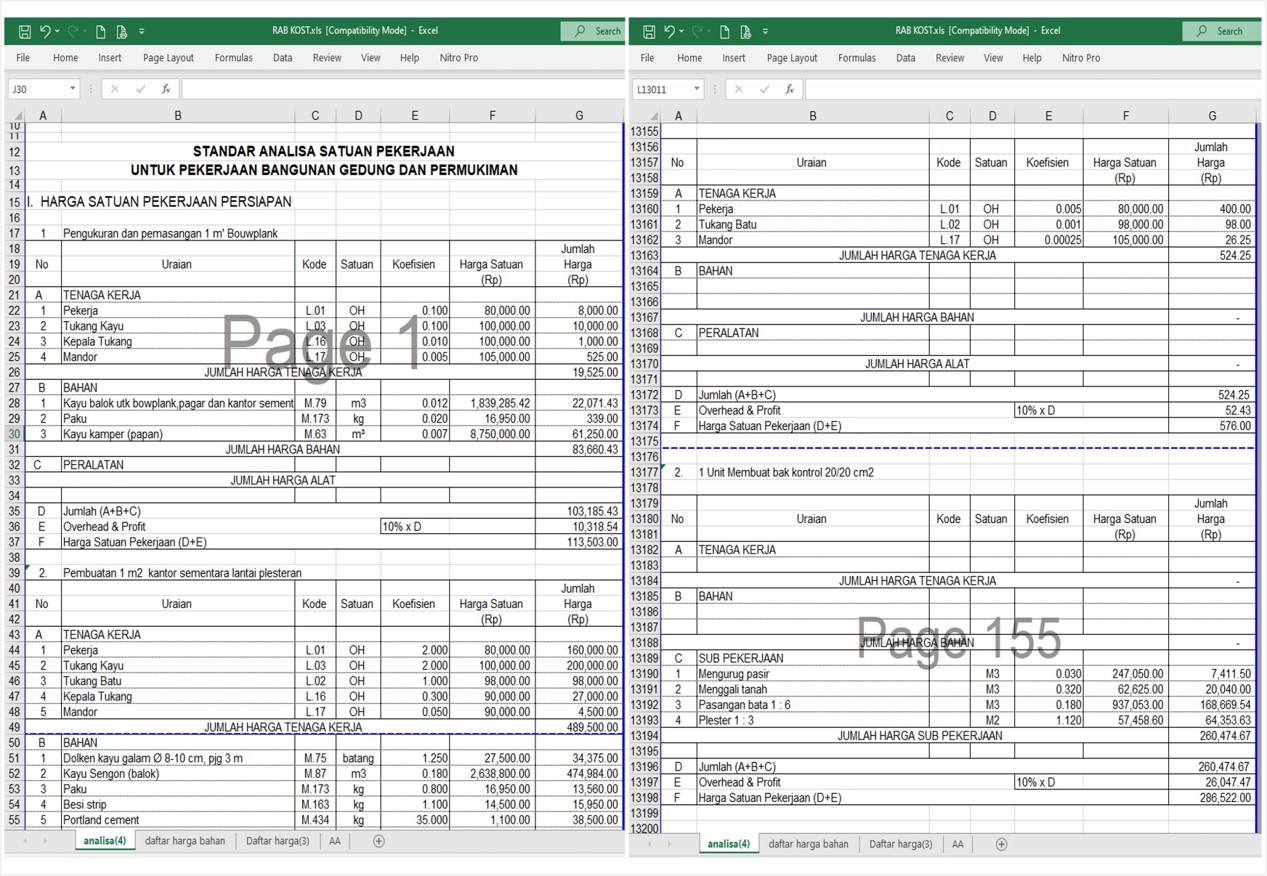This screenshot has height=876, width=1267.
Task: Add a new sheet with the plus icon in right window
Action: (x=1001, y=844)
